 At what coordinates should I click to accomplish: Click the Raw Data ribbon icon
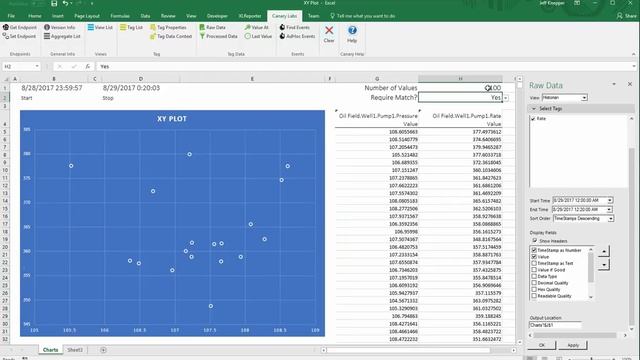202,27
